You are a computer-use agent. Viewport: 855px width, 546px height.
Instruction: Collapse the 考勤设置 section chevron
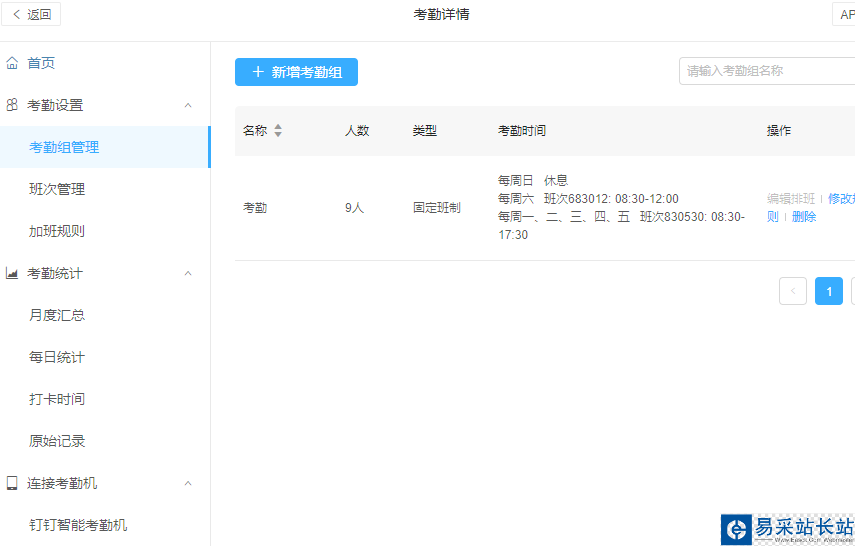pos(188,105)
